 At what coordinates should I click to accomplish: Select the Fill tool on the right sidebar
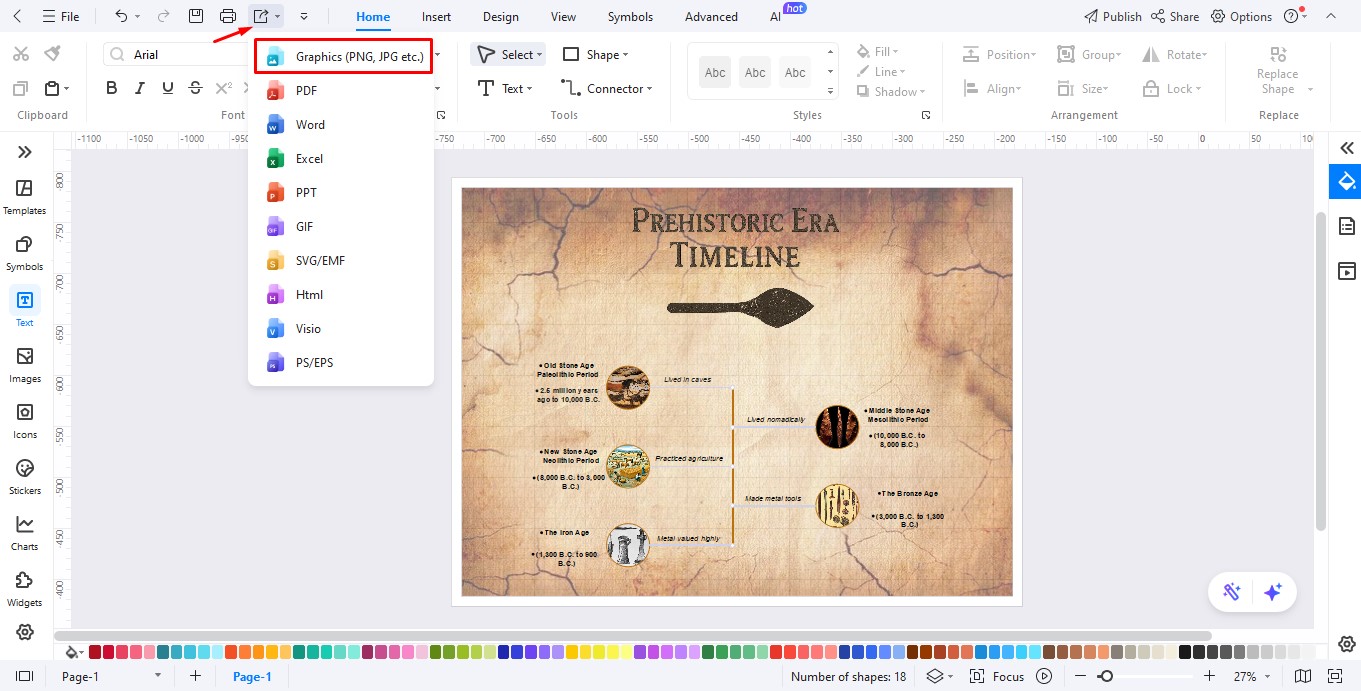tap(1345, 181)
